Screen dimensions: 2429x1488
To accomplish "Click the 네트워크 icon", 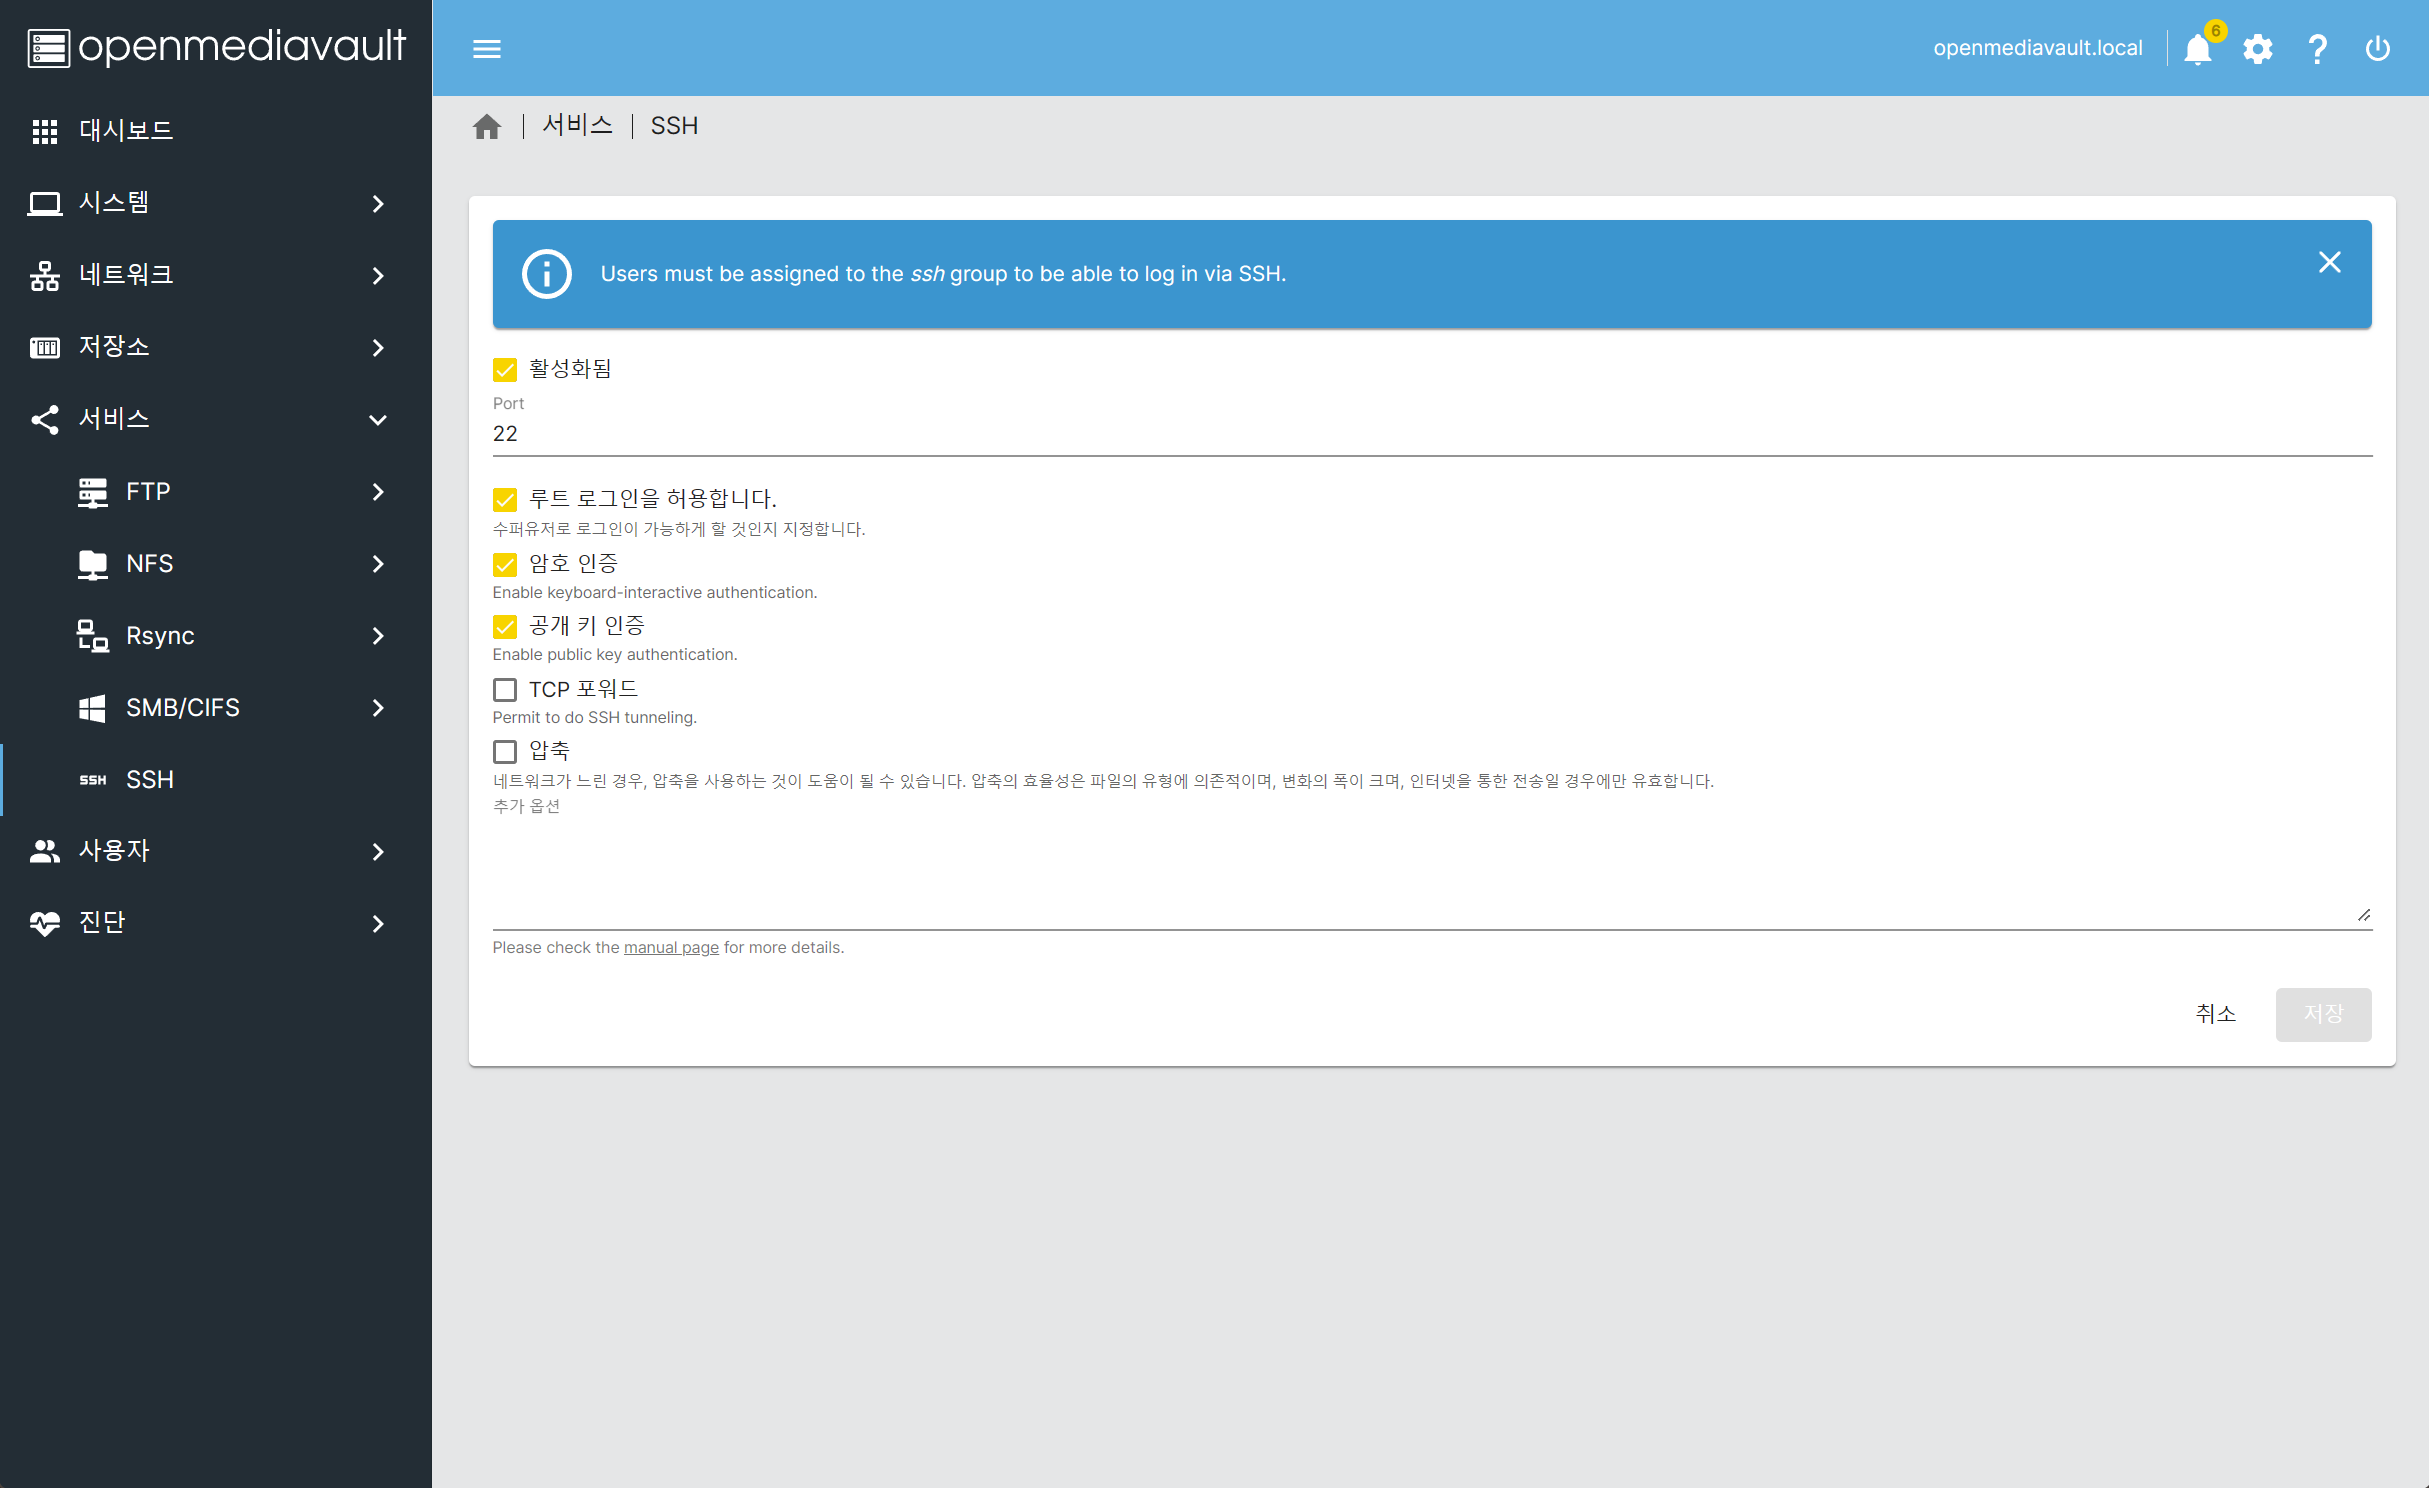I will pyautogui.click(x=44, y=275).
